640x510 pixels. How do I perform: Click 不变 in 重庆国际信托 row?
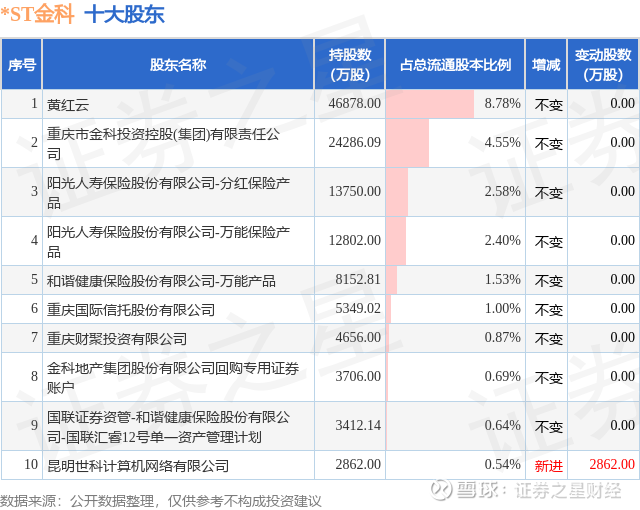[x=549, y=310]
